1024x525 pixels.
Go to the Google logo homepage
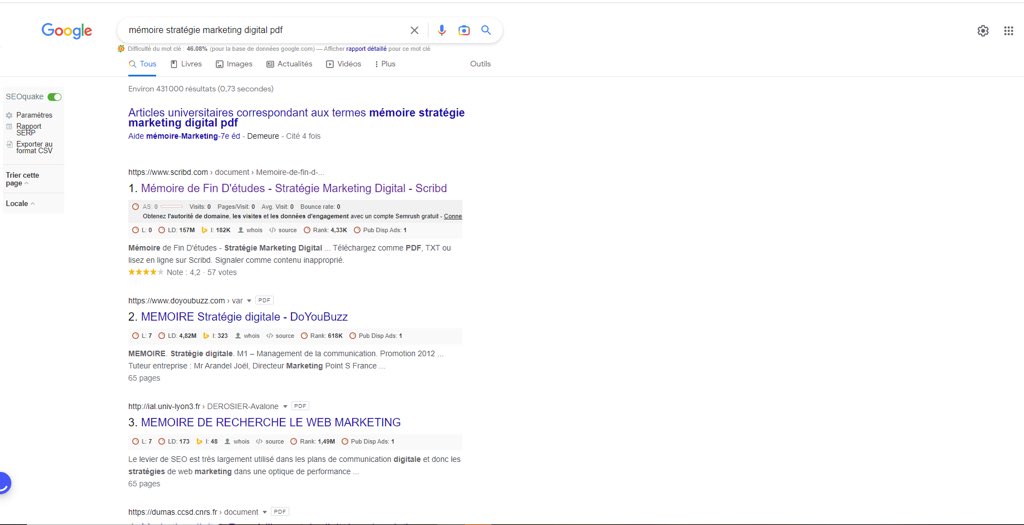pos(67,31)
